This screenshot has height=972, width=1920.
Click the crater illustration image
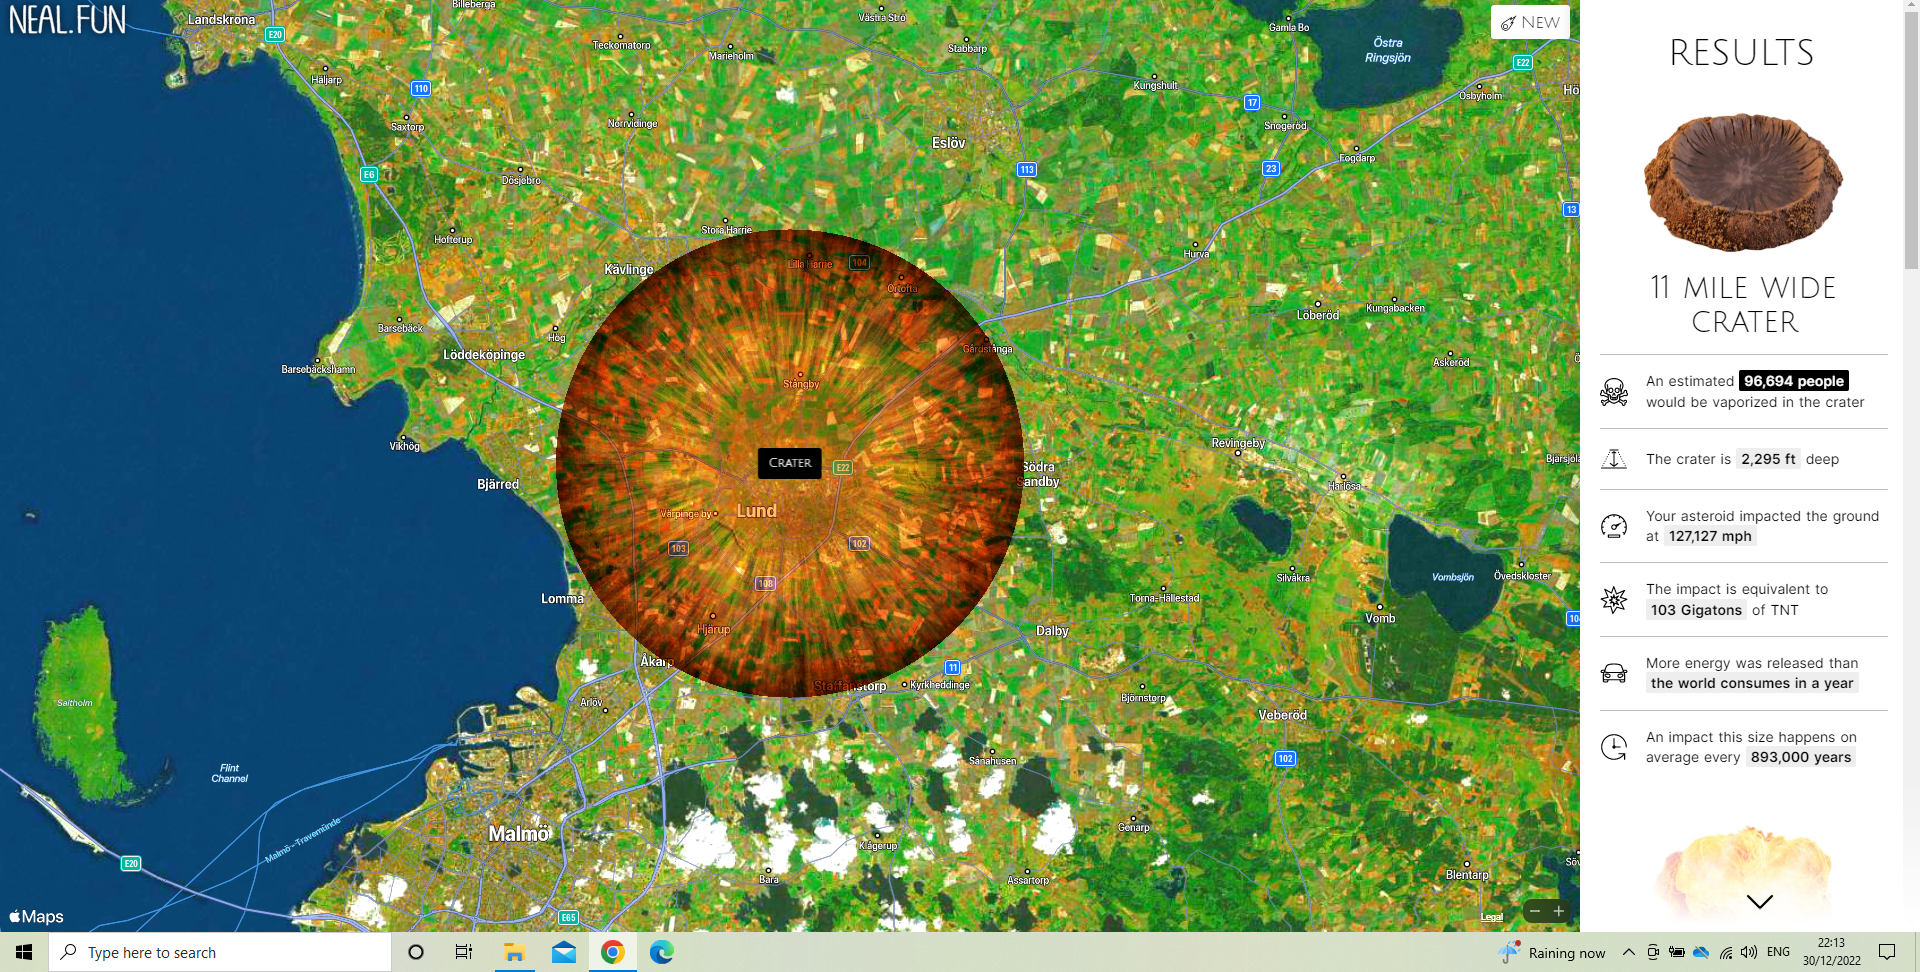tap(1743, 182)
